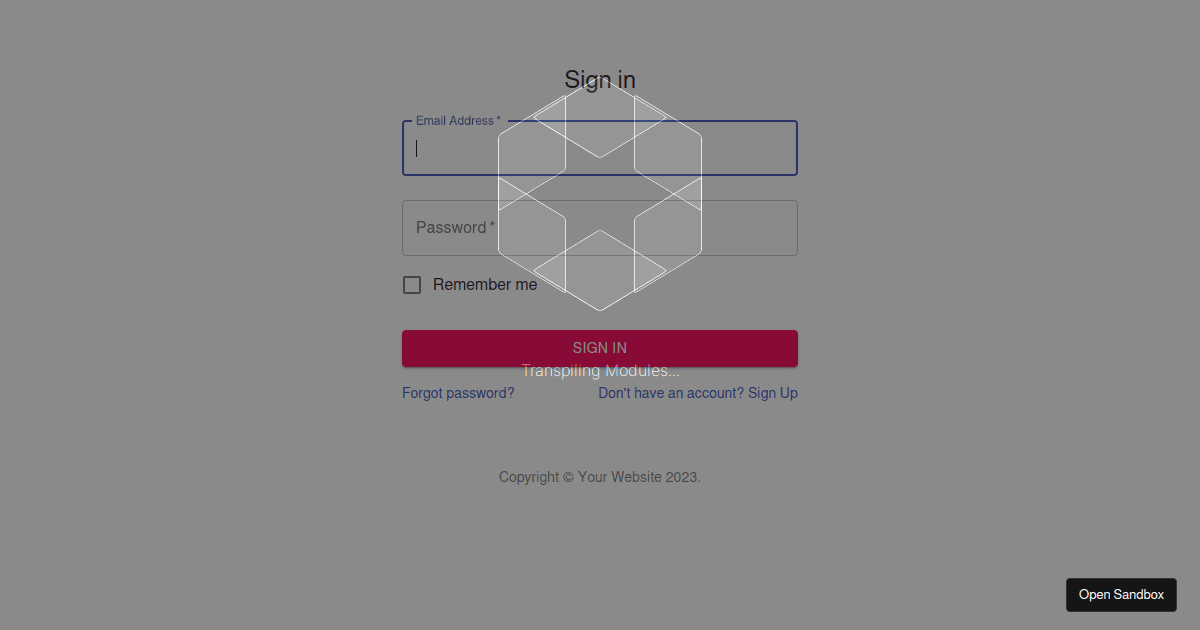
Task: Open the sandbox via Open Sandbox button
Action: (x=1121, y=594)
